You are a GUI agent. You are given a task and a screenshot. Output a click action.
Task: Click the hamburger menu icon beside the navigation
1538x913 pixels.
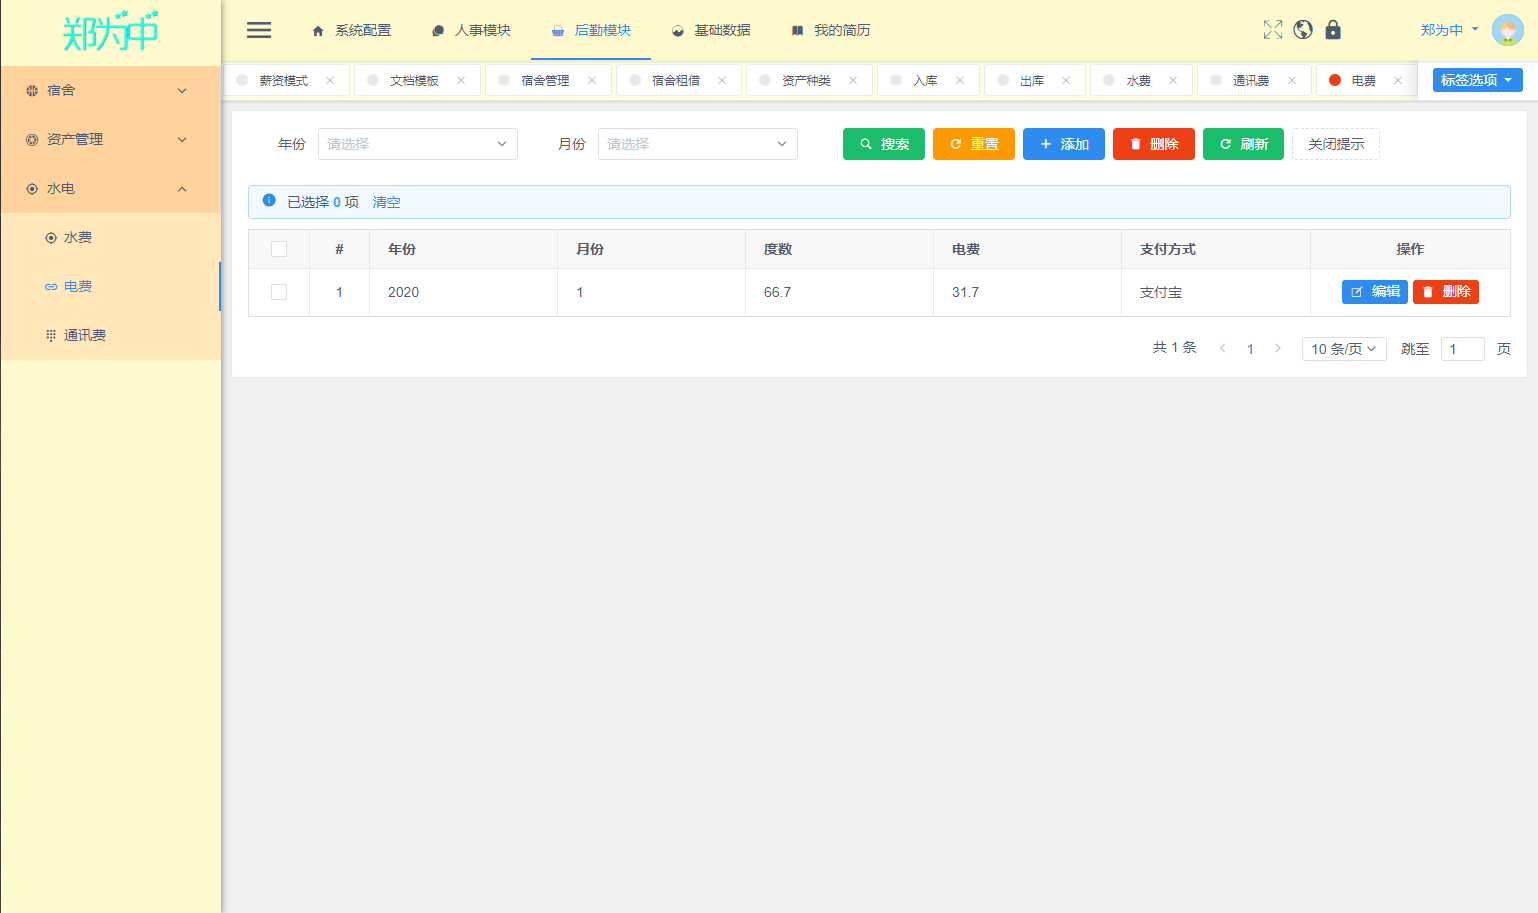pos(258,30)
